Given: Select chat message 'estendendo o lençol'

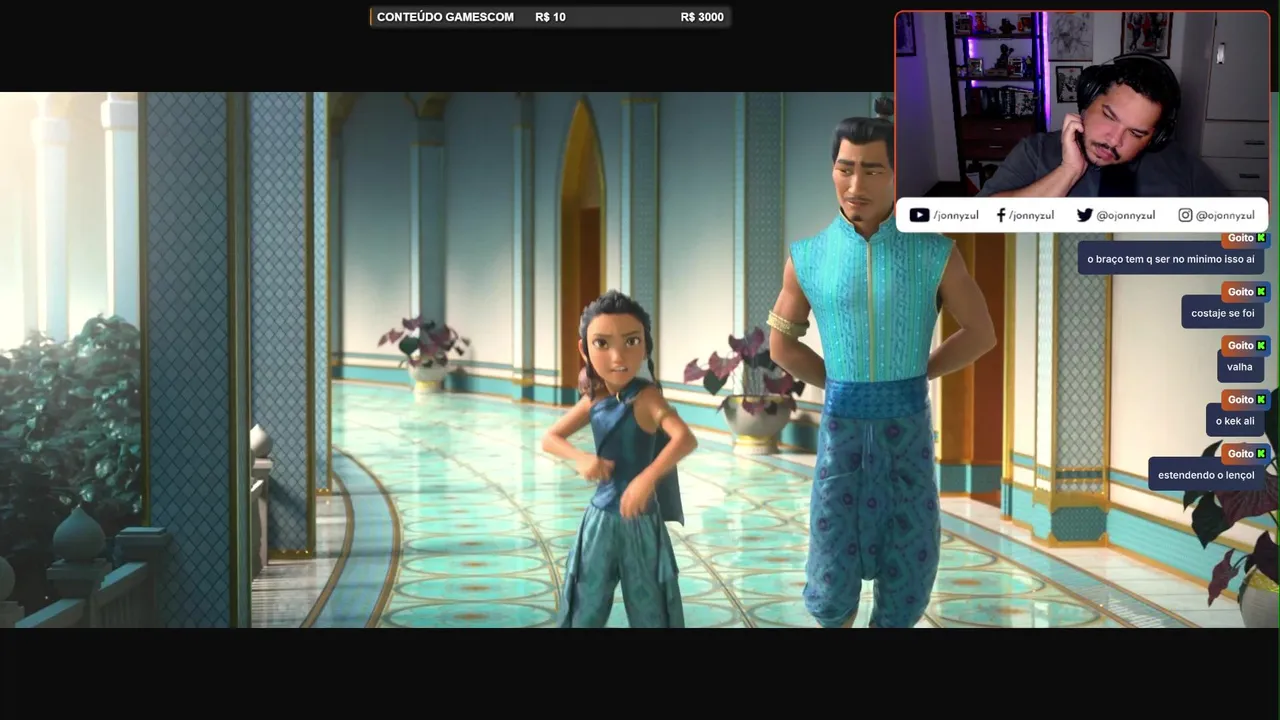Looking at the screenshot, I should 1206,475.
